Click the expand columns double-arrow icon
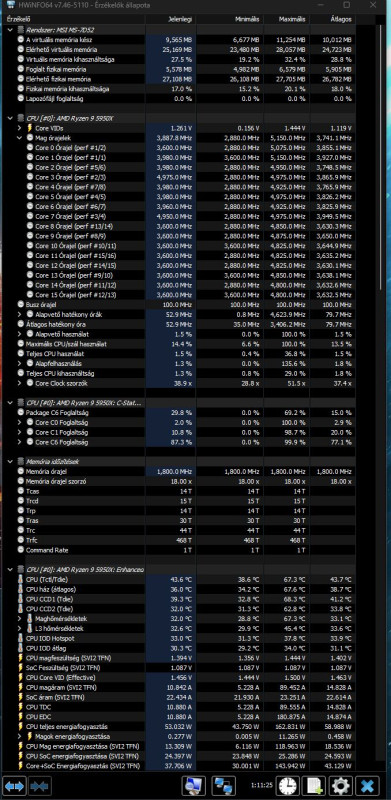Screen dimensions: 391x800 tap(14, 786)
